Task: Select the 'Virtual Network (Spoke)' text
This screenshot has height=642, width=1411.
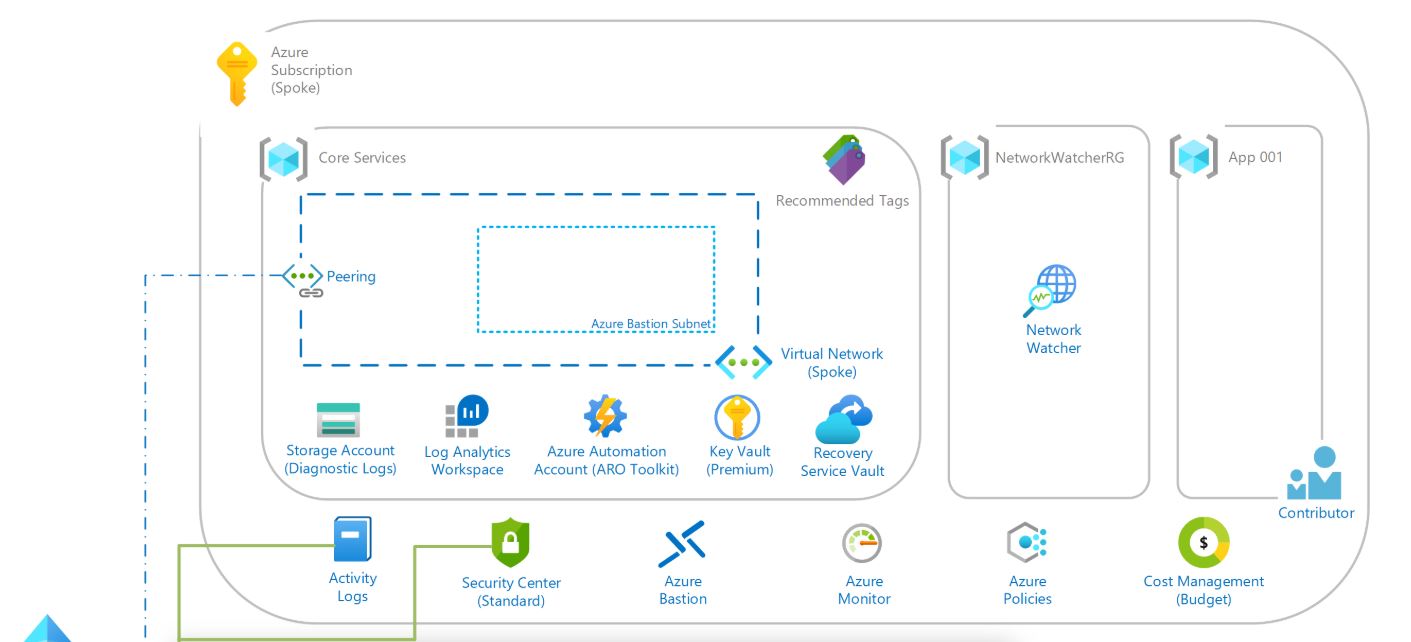Action: [x=832, y=363]
